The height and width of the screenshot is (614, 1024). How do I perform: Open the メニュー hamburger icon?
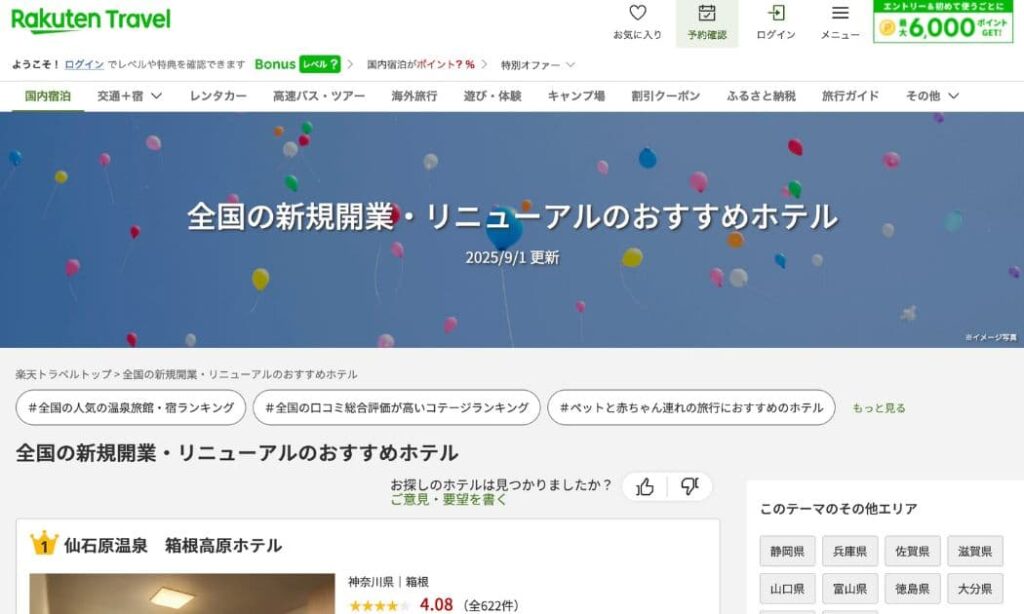click(x=840, y=13)
